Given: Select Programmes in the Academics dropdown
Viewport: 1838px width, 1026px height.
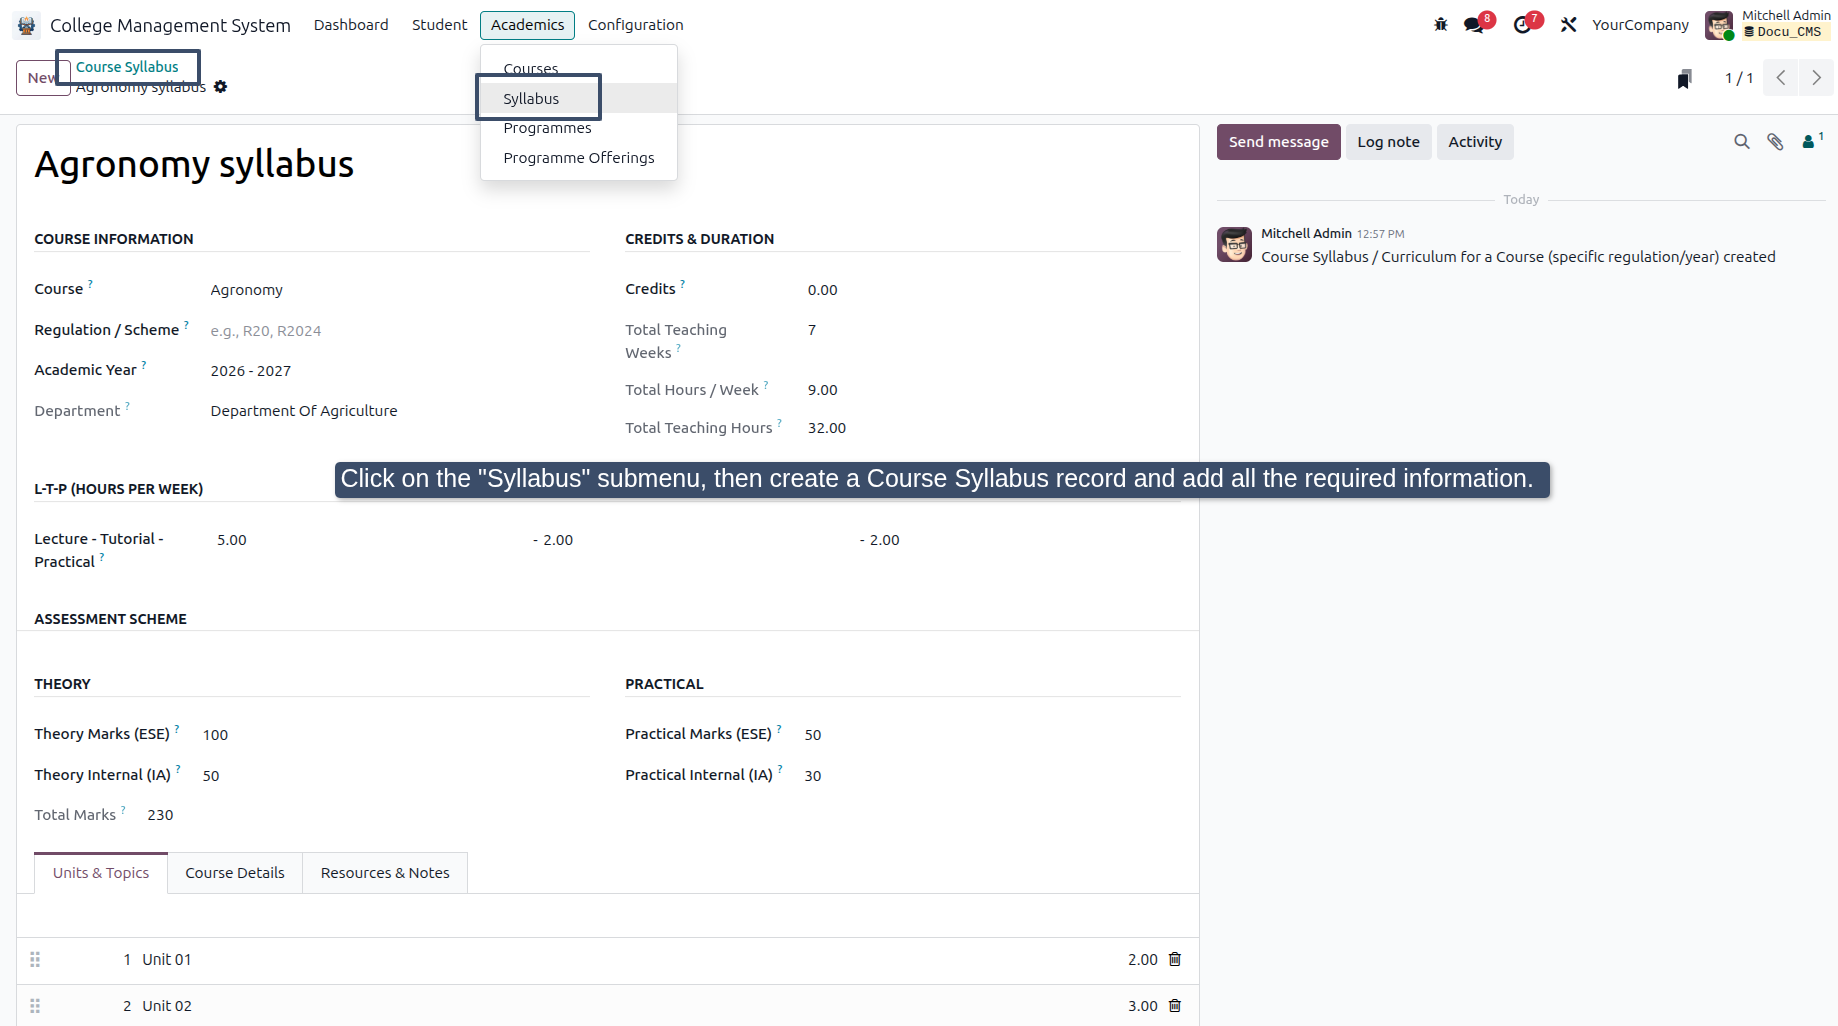Looking at the screenshot, I should click(x=578, y=128).
